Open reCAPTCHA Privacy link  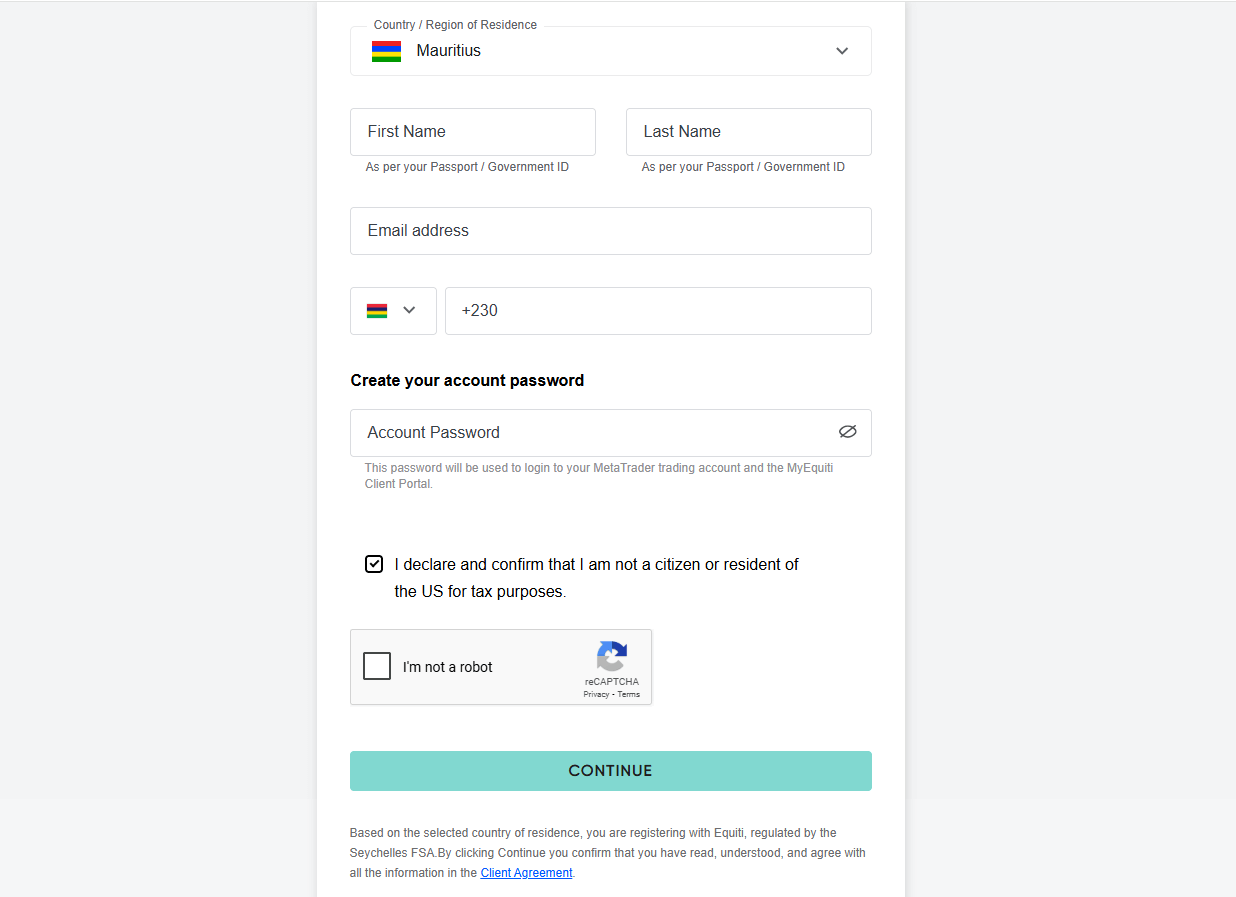[596, 694]
